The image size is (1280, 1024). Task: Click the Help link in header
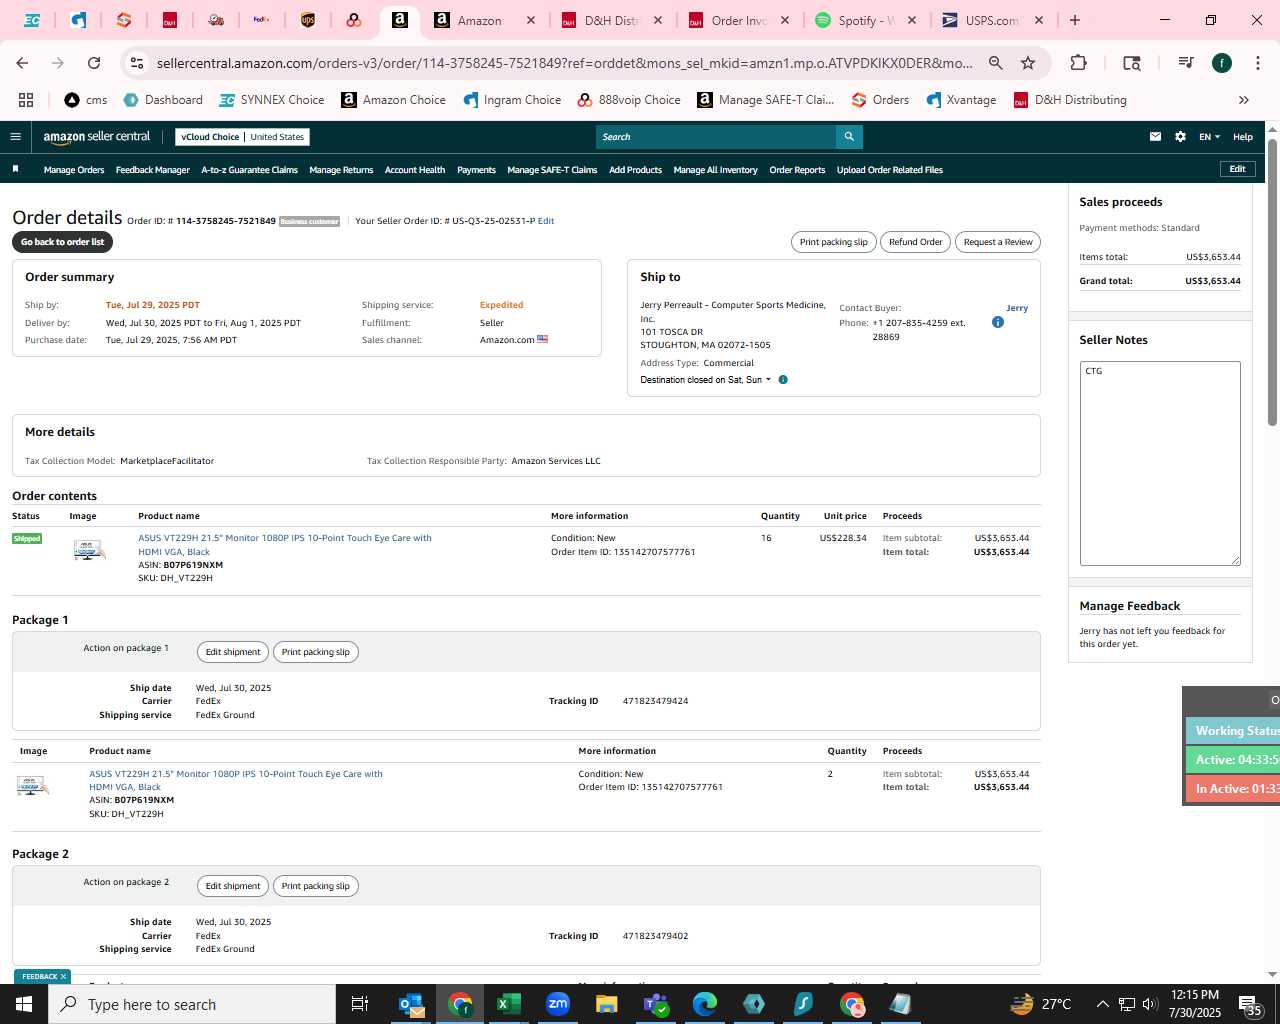[x=1243, y=137]
